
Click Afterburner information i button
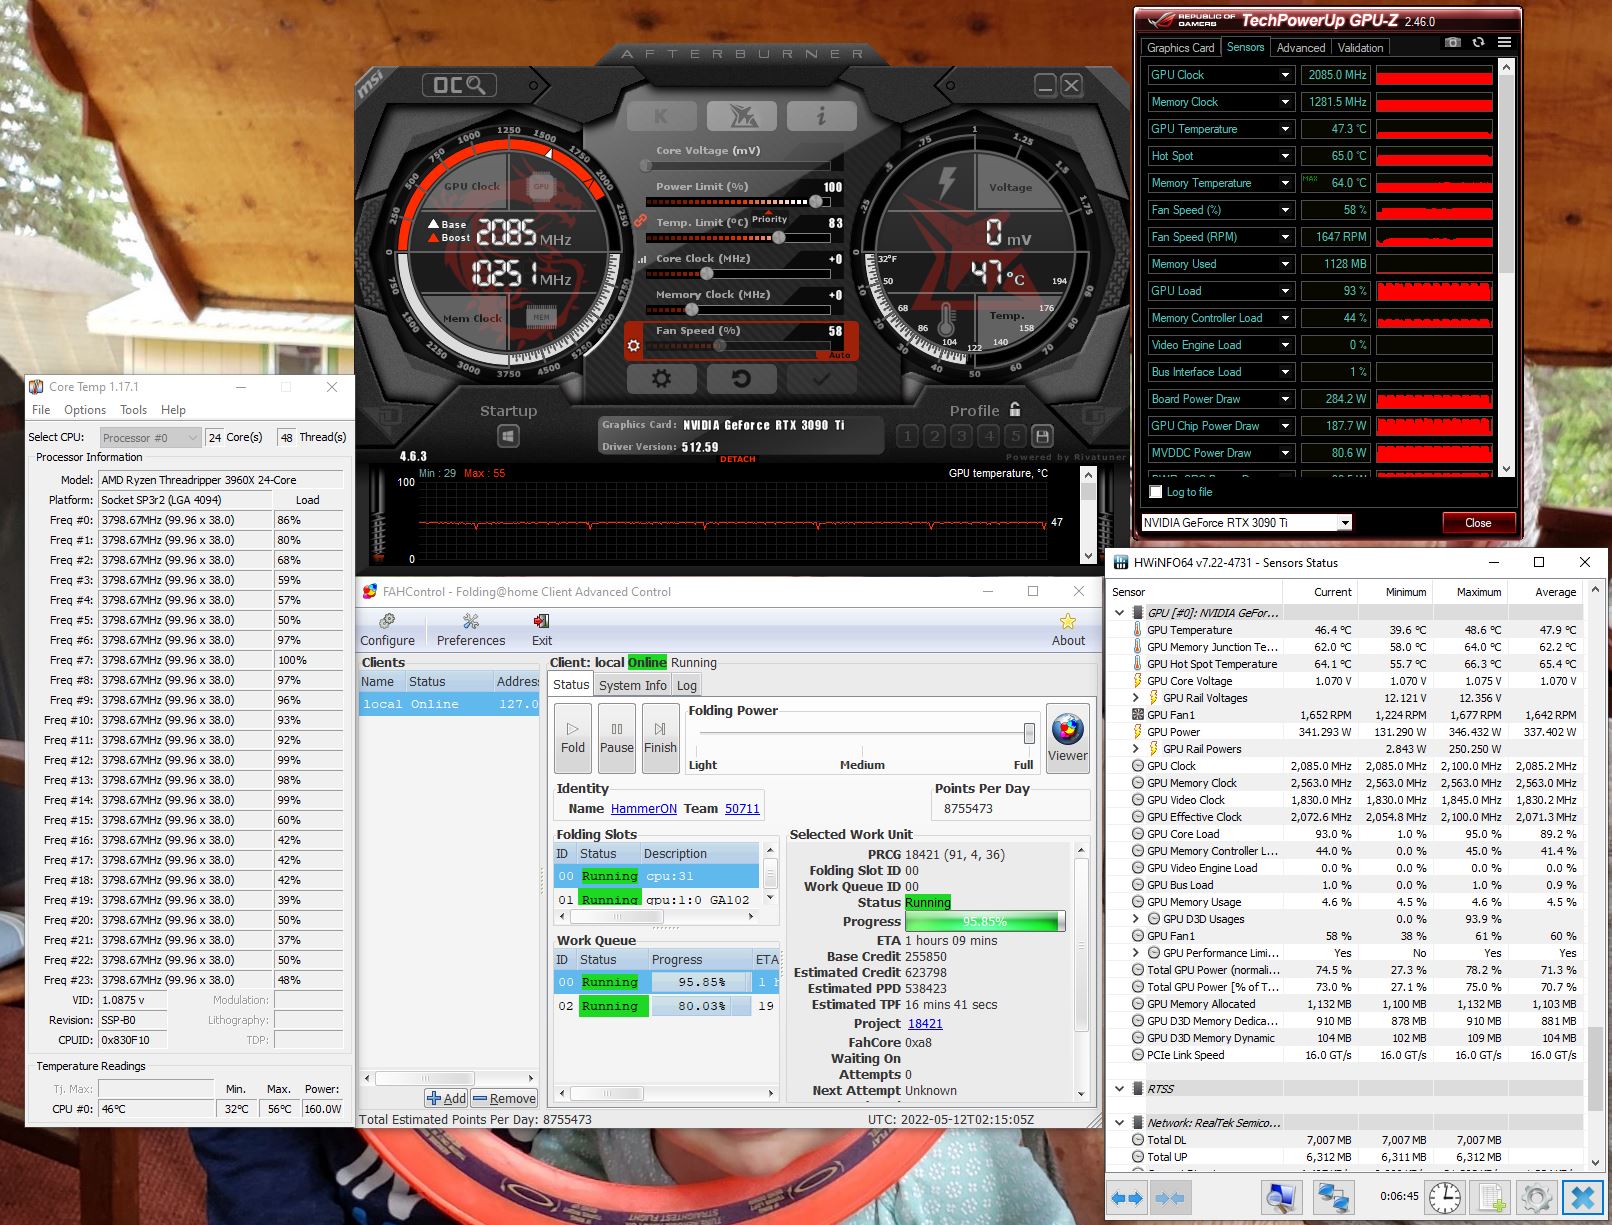821,116
